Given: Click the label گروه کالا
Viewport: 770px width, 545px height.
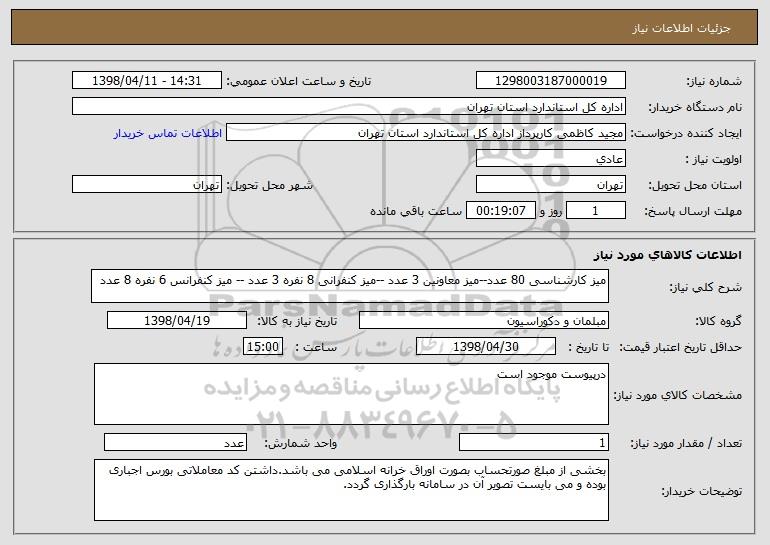Looking at the screenshot, I should coord(718,321).
